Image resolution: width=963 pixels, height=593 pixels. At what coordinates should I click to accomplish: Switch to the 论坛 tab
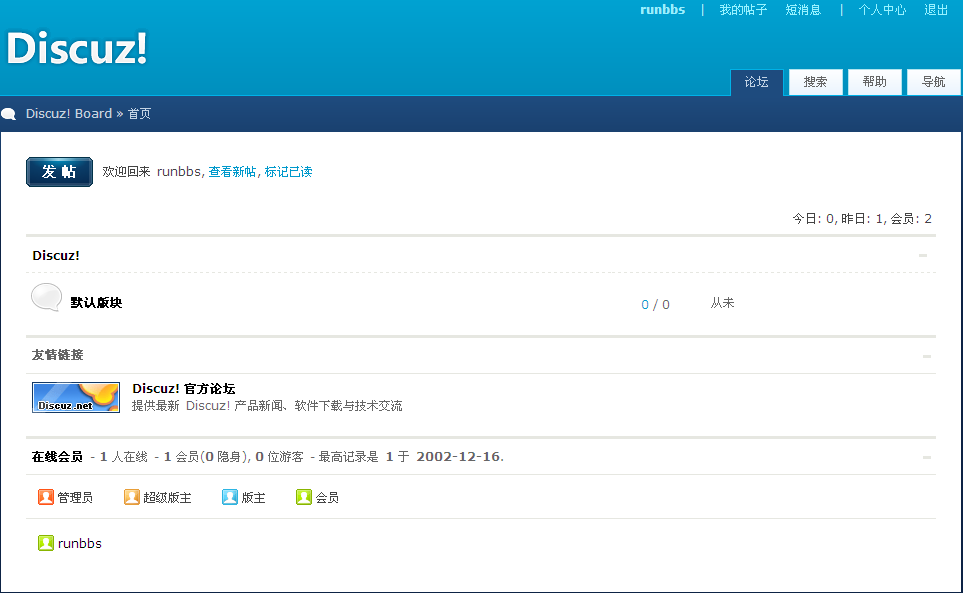tap(757, 82)
